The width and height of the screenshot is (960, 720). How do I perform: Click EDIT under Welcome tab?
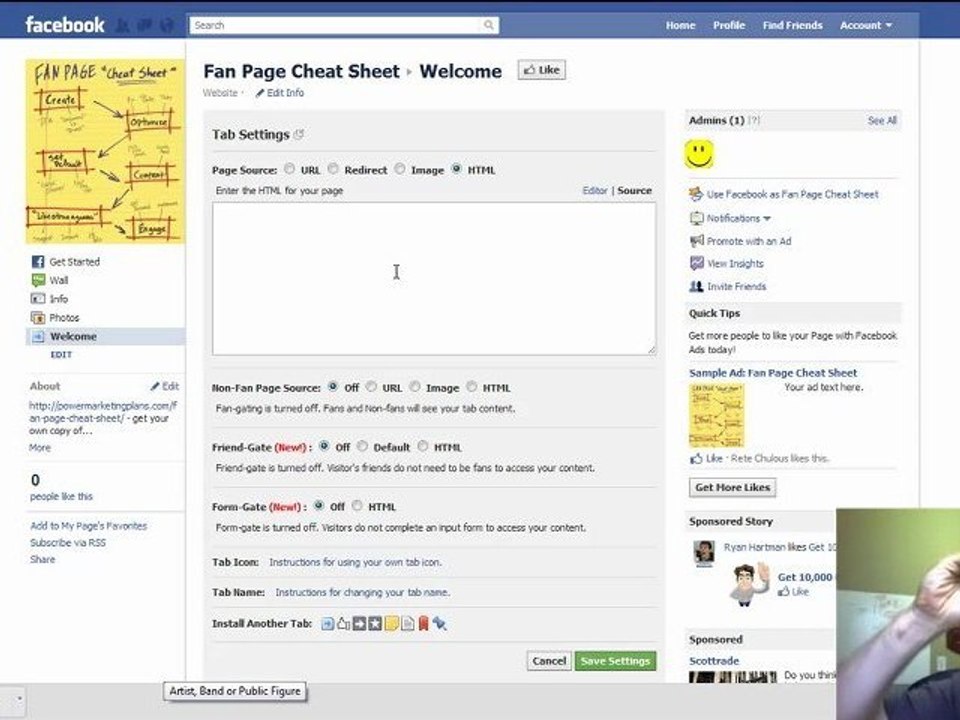61,354
